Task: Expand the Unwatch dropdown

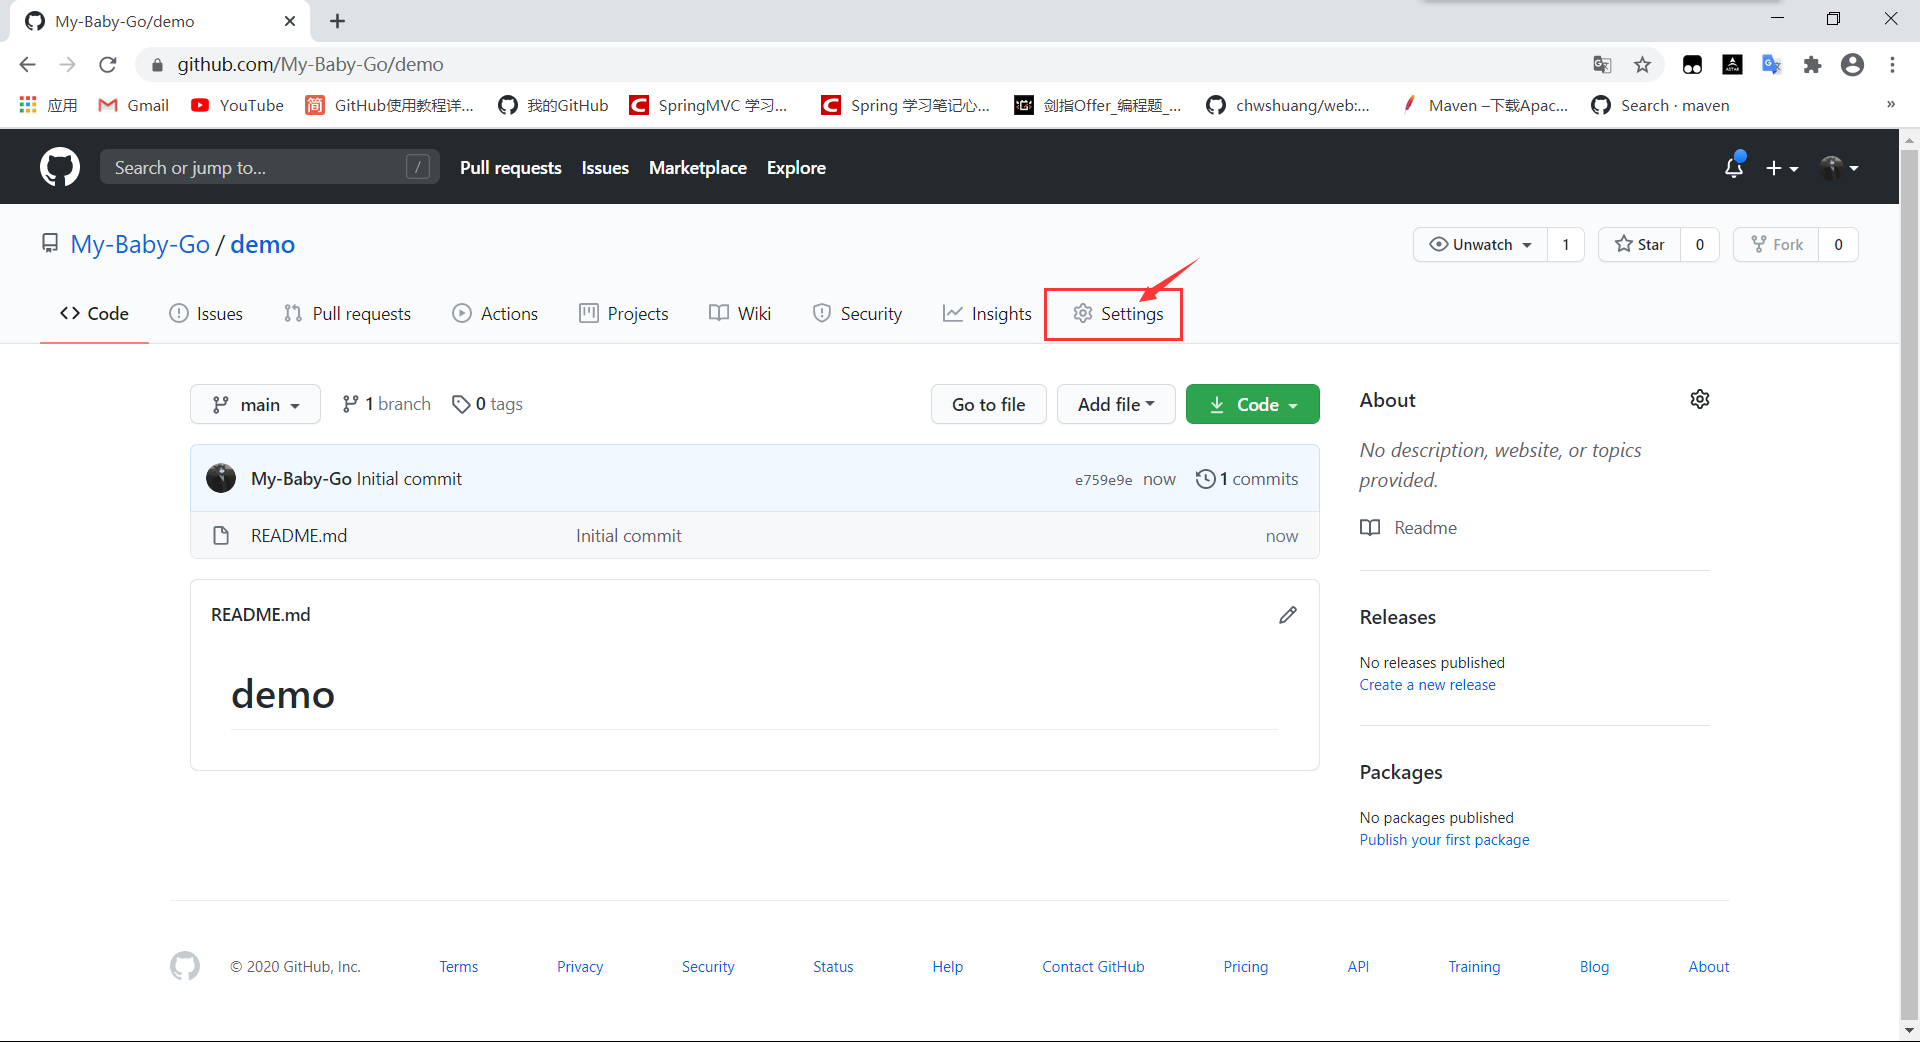Action: tap(1480, 245)
